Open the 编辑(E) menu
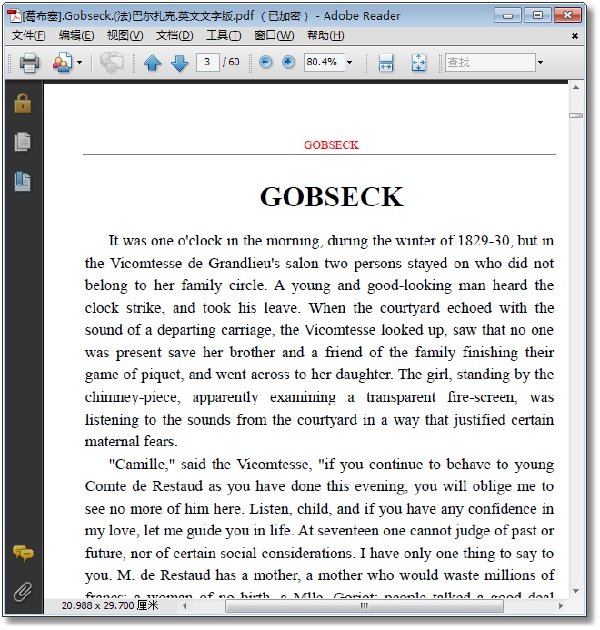This screenshot has height=630, width=600. (76, 36)
